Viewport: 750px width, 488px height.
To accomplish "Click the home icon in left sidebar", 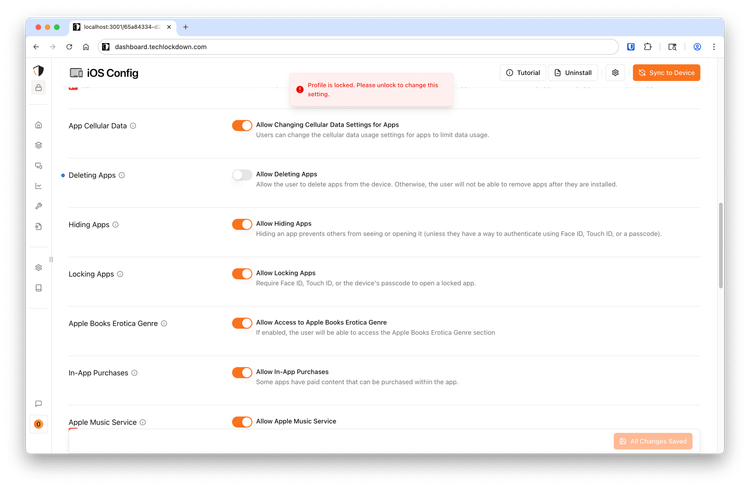I will pyautogui.click(x=38, y=125).
